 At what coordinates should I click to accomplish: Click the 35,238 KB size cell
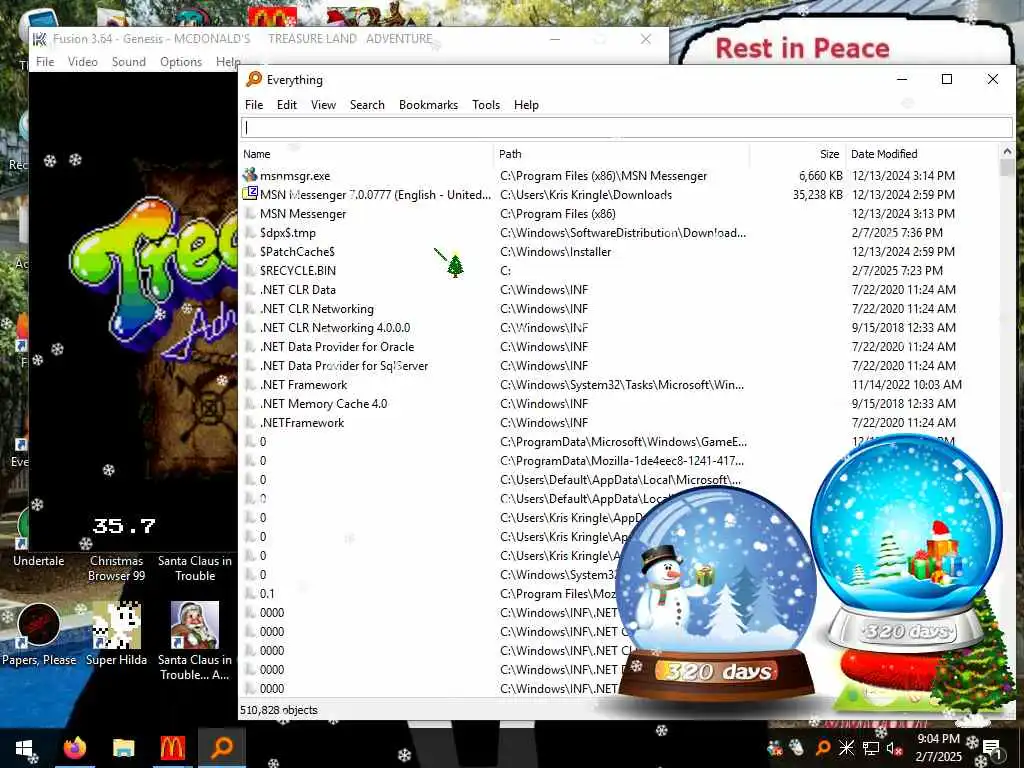pyautogui.click(x=818, y=195)
